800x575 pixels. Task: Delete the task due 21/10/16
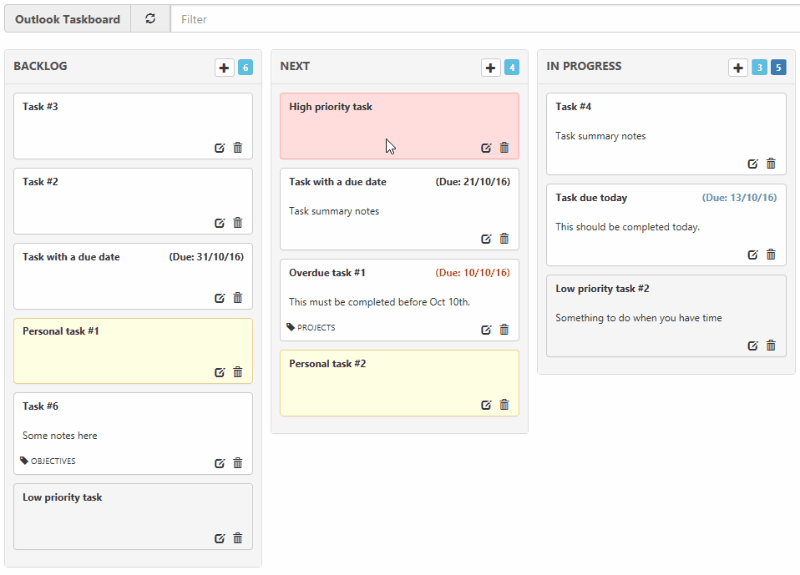[x=504, y=238]
